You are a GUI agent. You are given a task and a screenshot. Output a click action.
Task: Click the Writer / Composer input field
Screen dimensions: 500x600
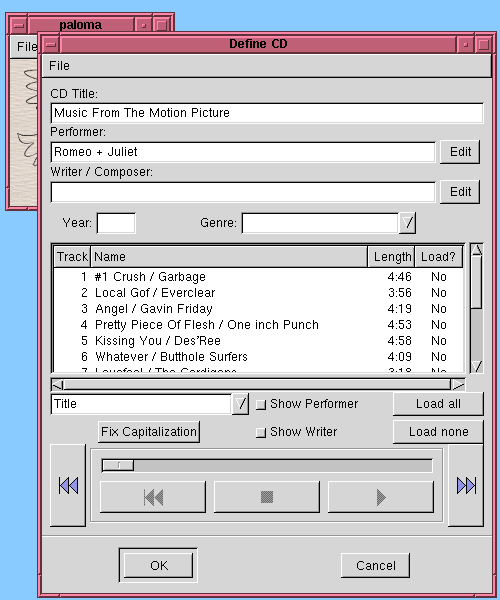tap(243, 192)
